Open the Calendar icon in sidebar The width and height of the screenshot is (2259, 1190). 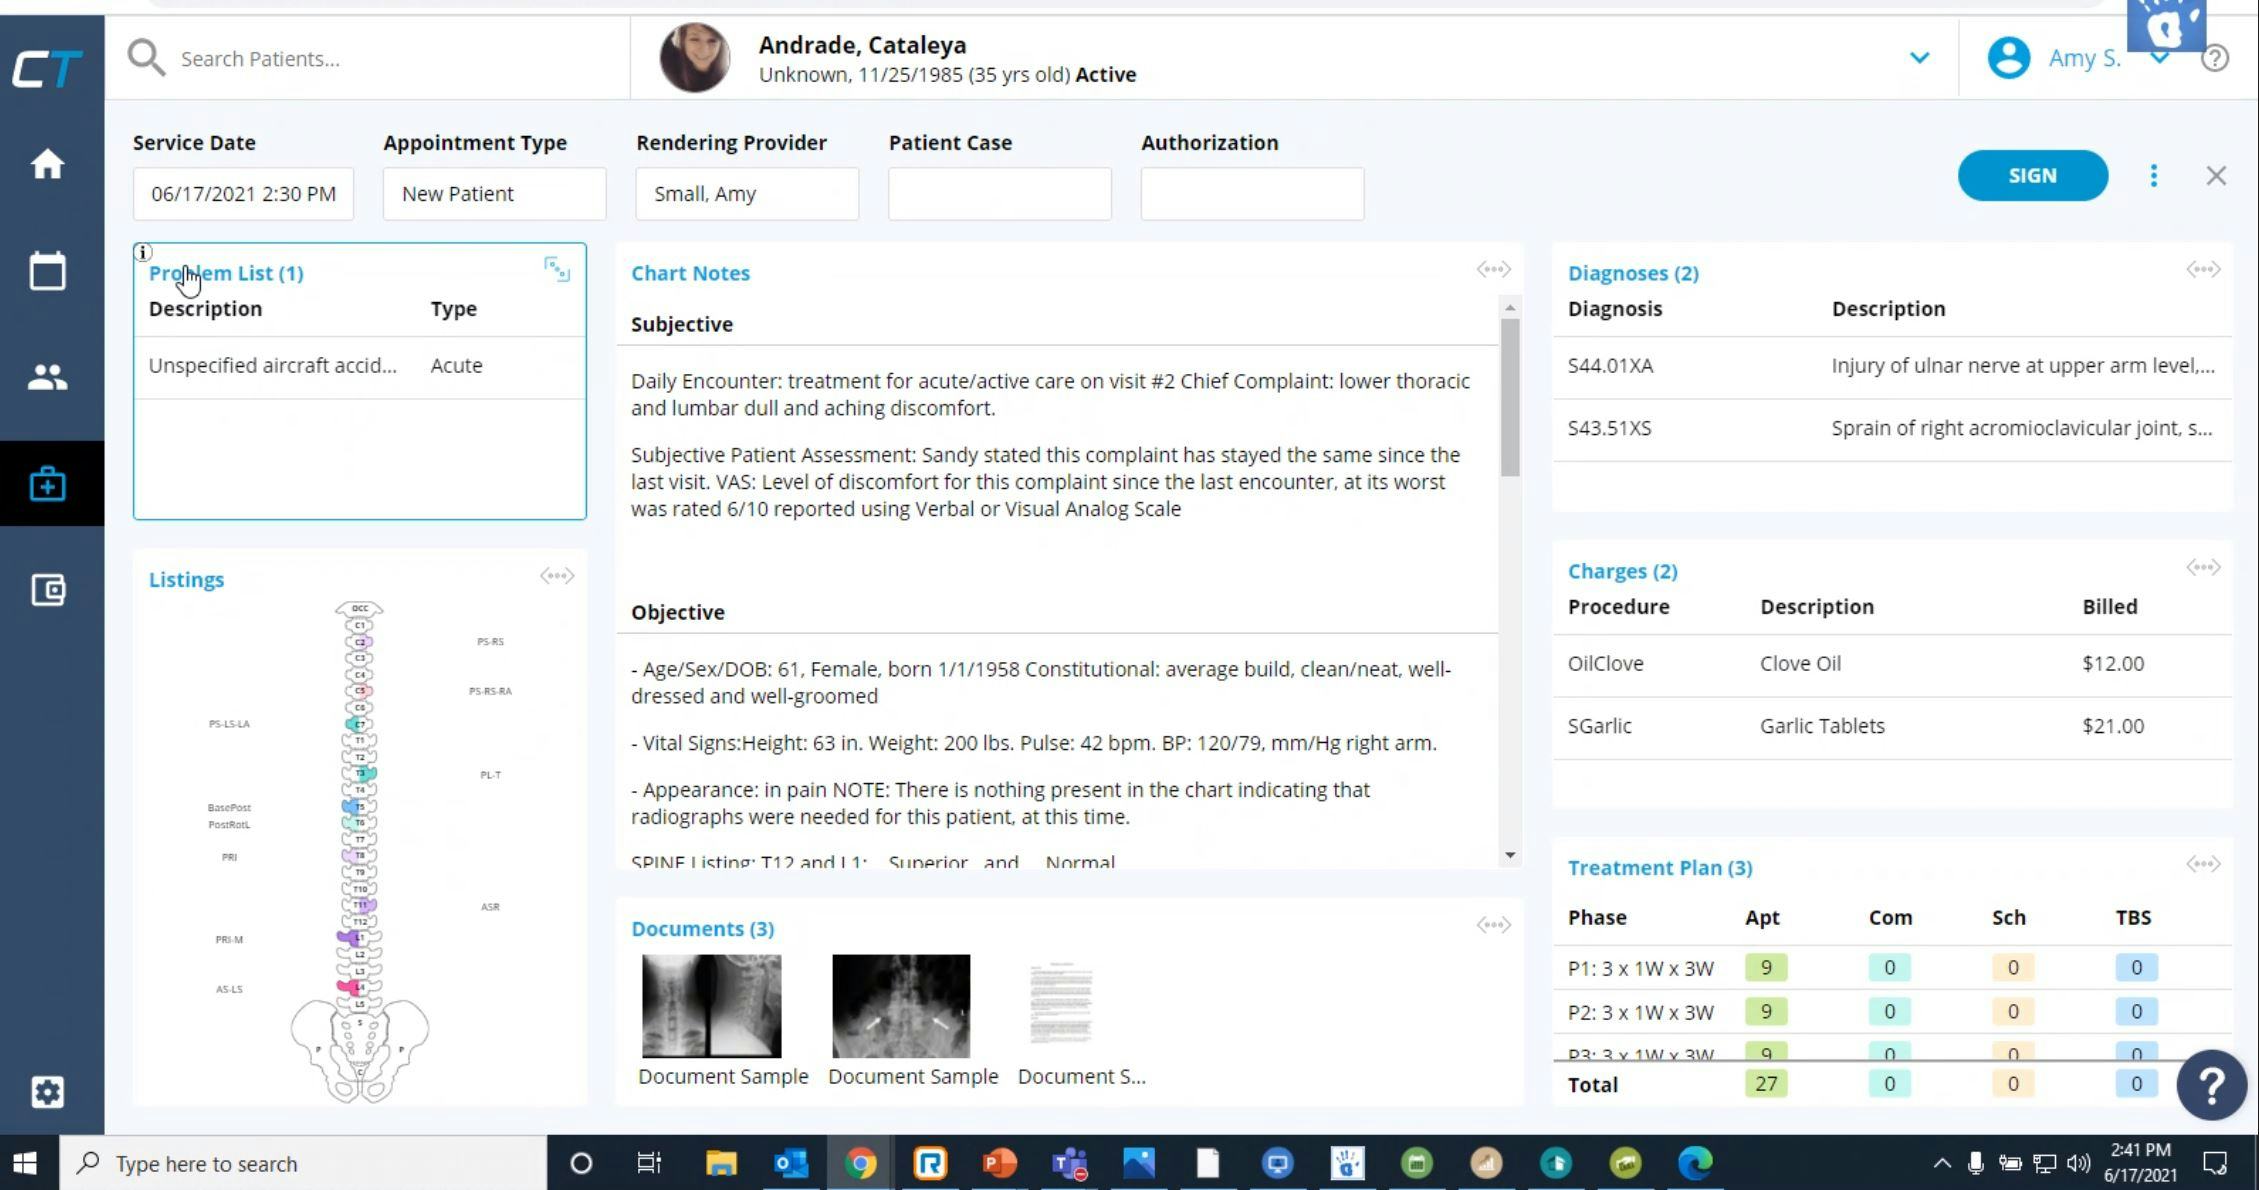(x=47, y=271)
